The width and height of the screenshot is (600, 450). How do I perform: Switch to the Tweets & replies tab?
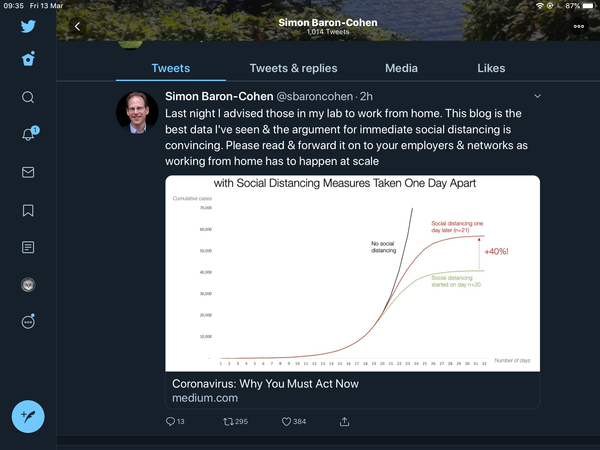coord(293,68)
